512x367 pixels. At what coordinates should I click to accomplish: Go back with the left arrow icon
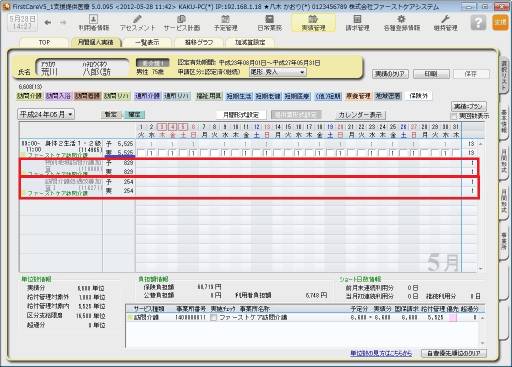(x=48, y=23)
